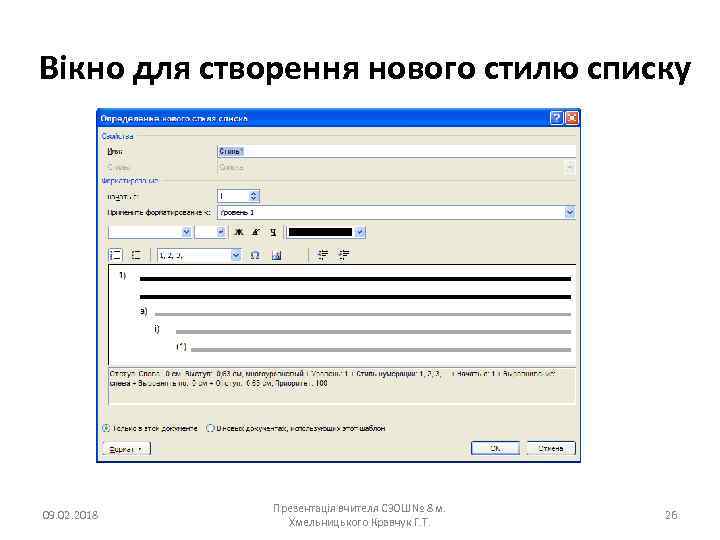This screenshot has height=540, width=720.
Task: Click the preview level 'a)' line
Action: click(x=355, y=313)
